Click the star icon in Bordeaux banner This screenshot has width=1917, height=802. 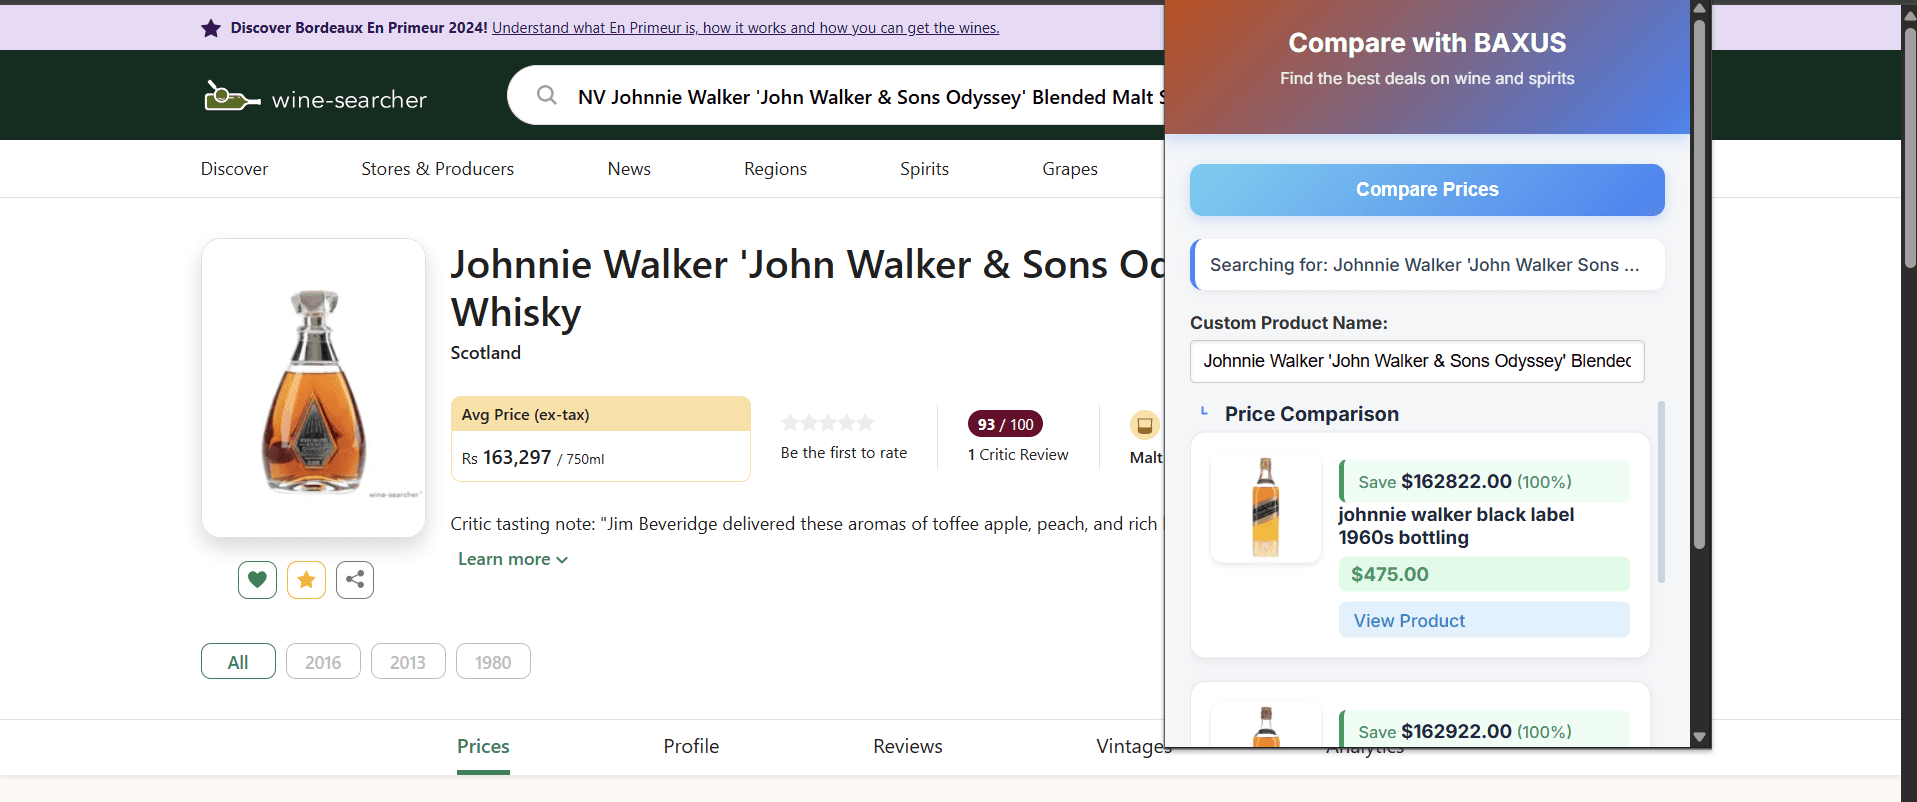coord(211,28)
